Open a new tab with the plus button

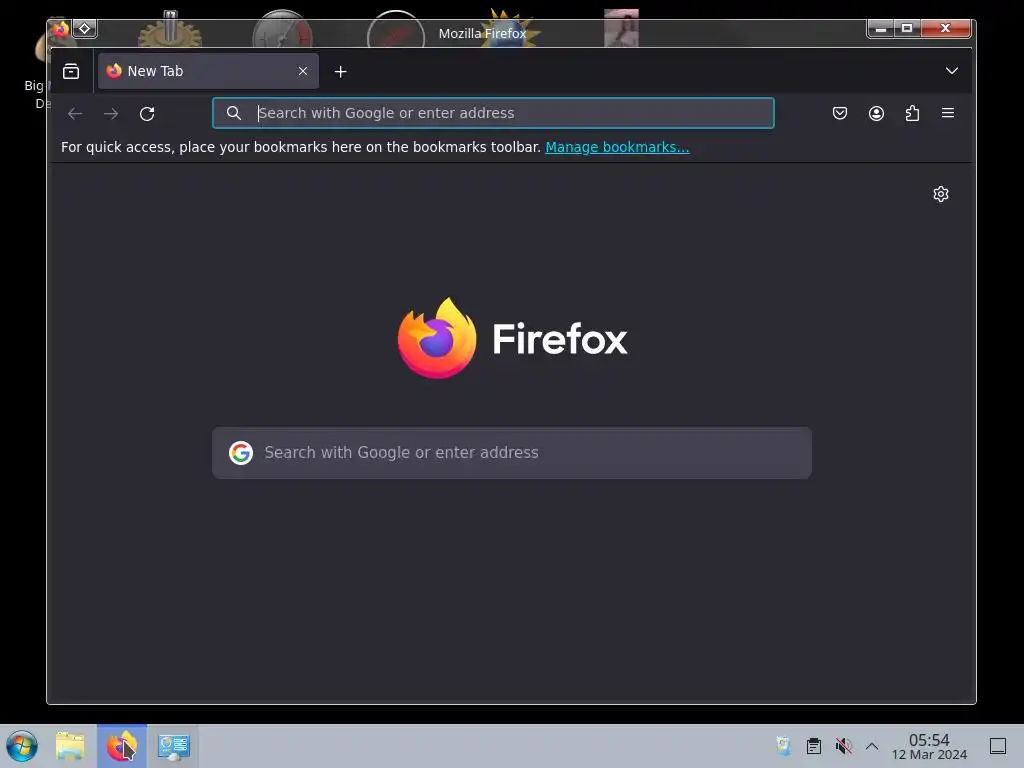point(340,72)
